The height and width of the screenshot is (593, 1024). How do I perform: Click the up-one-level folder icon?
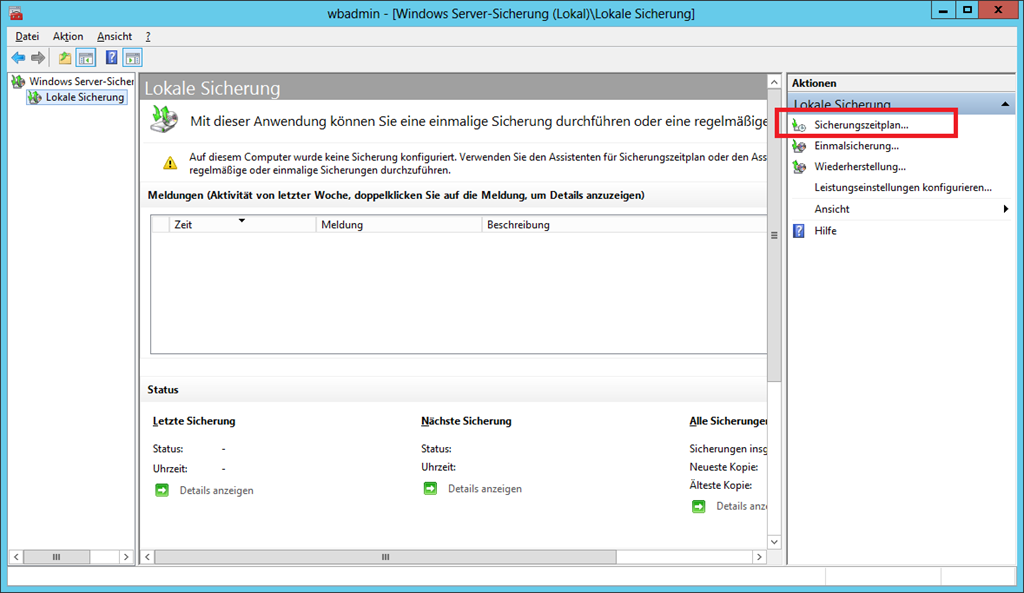[65, 58]
